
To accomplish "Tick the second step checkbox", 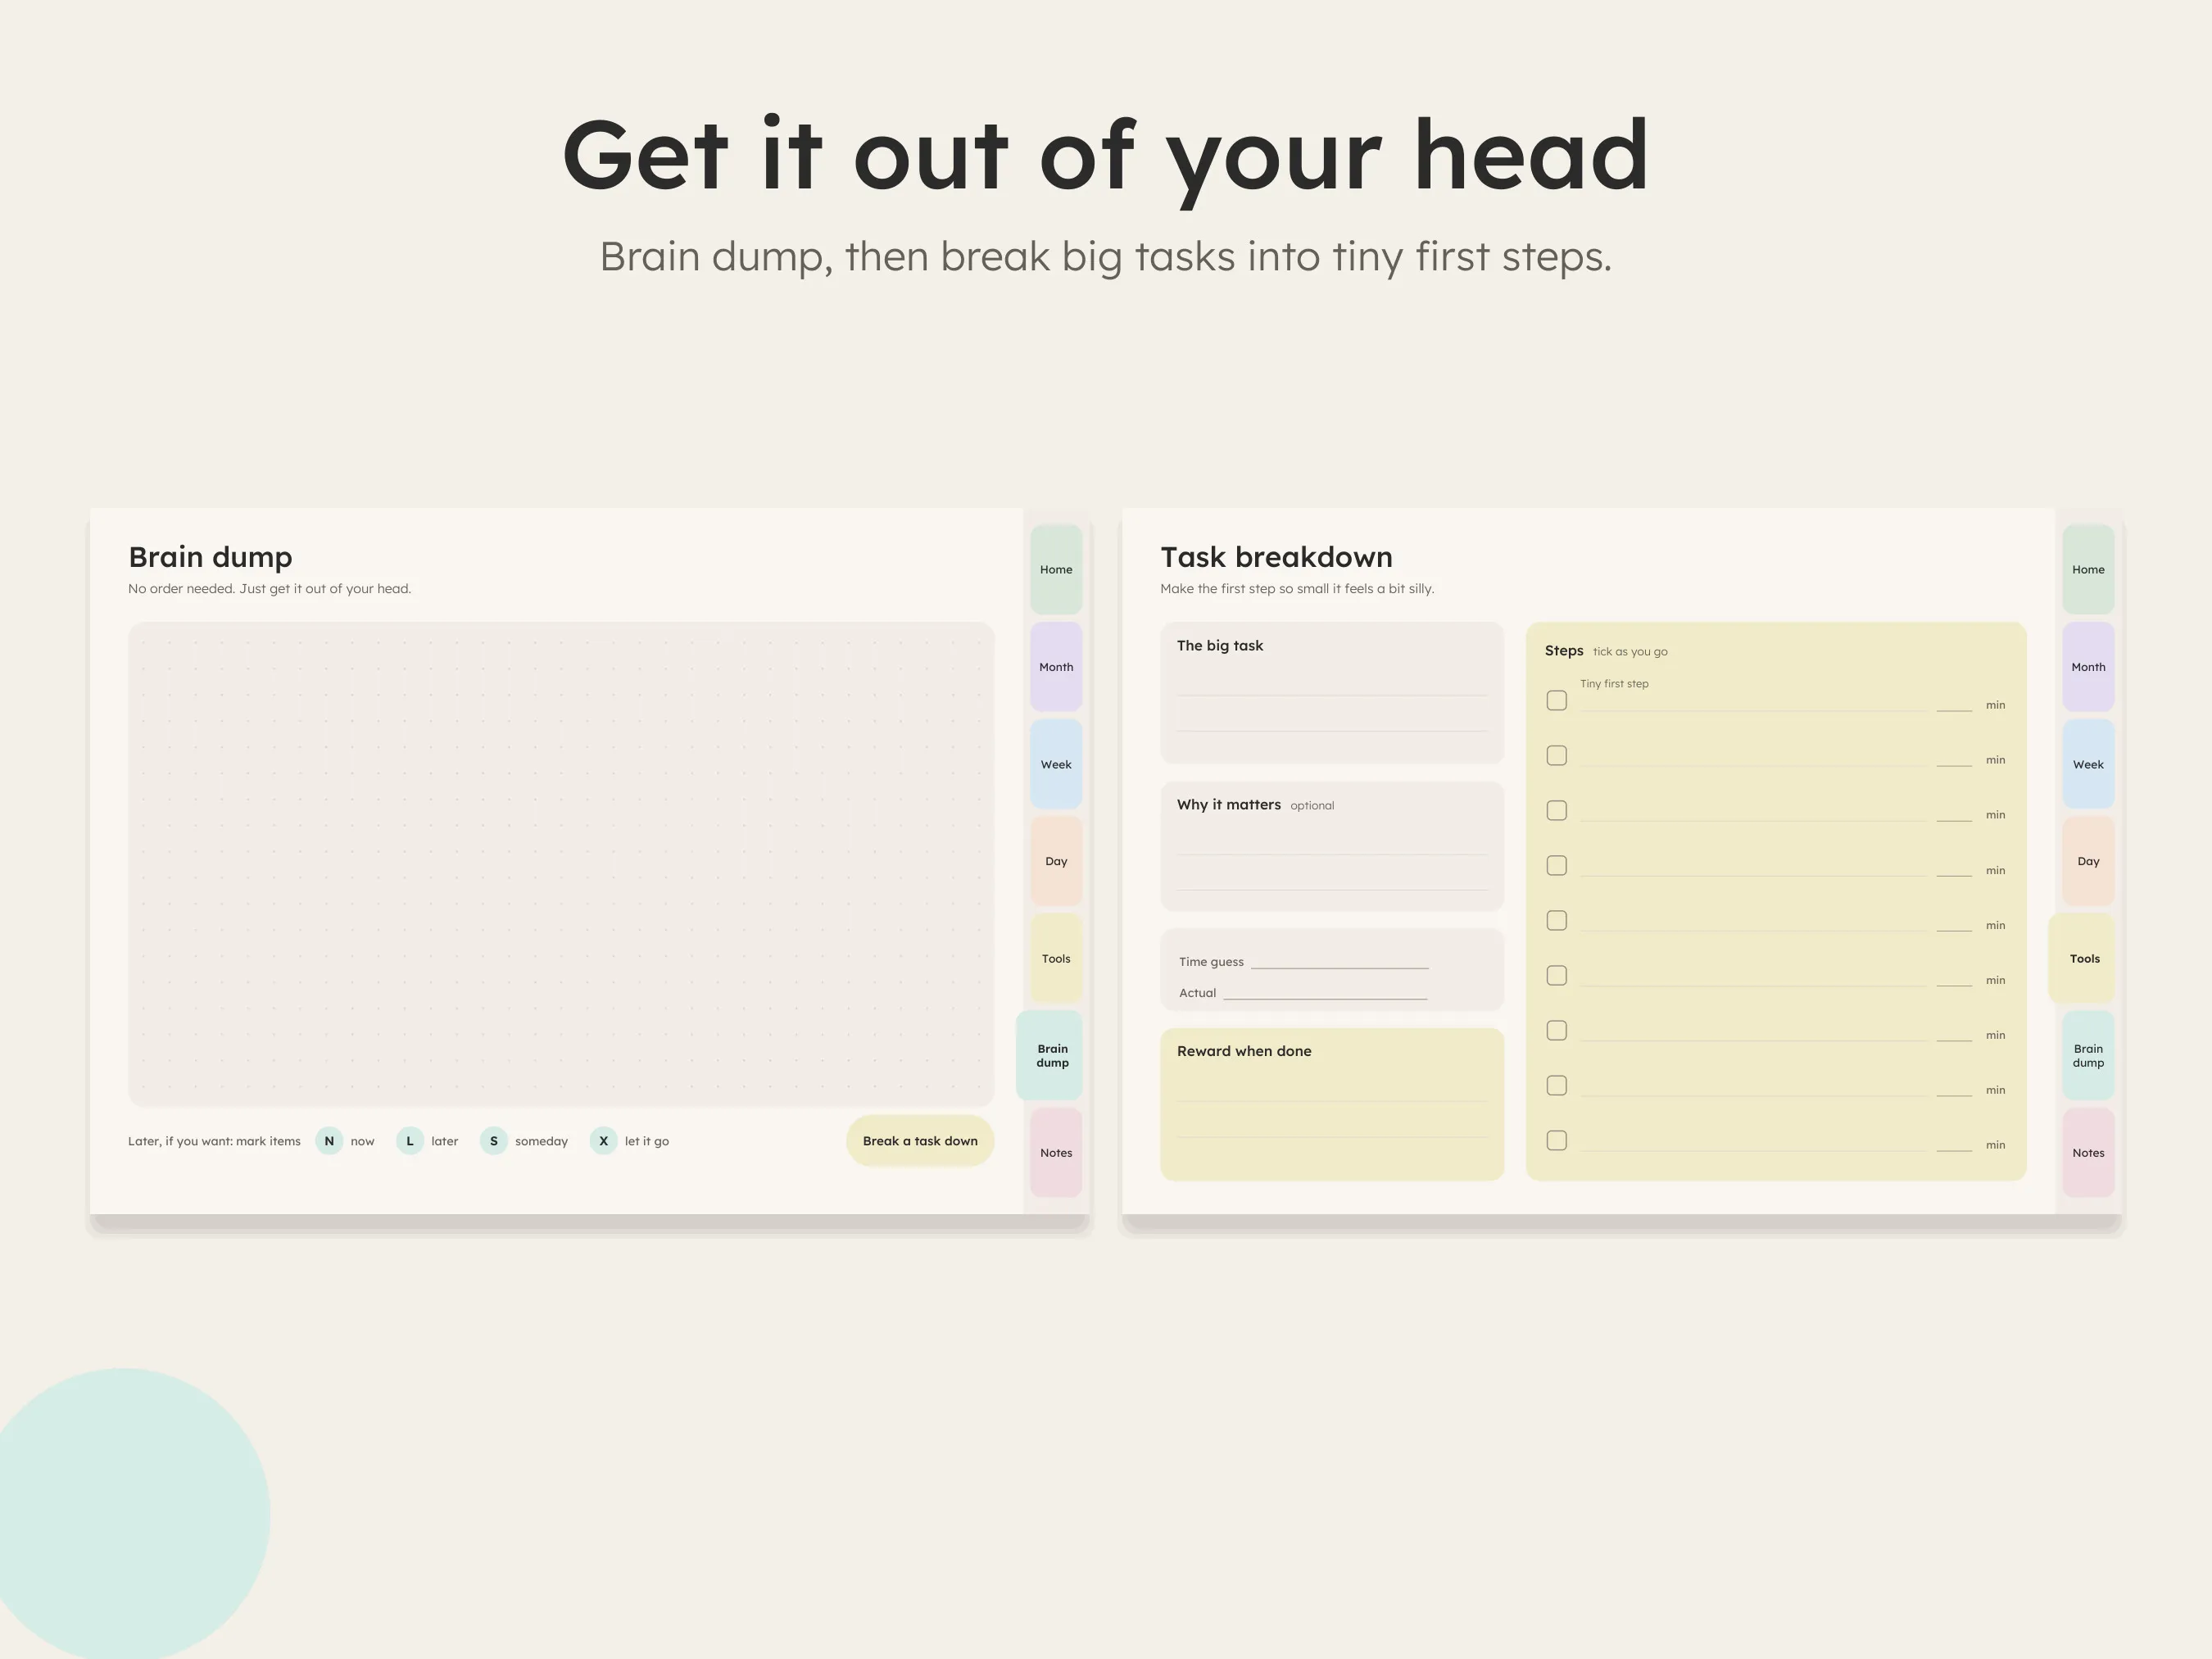I will pyautogui.click(x=1556, y=756).
